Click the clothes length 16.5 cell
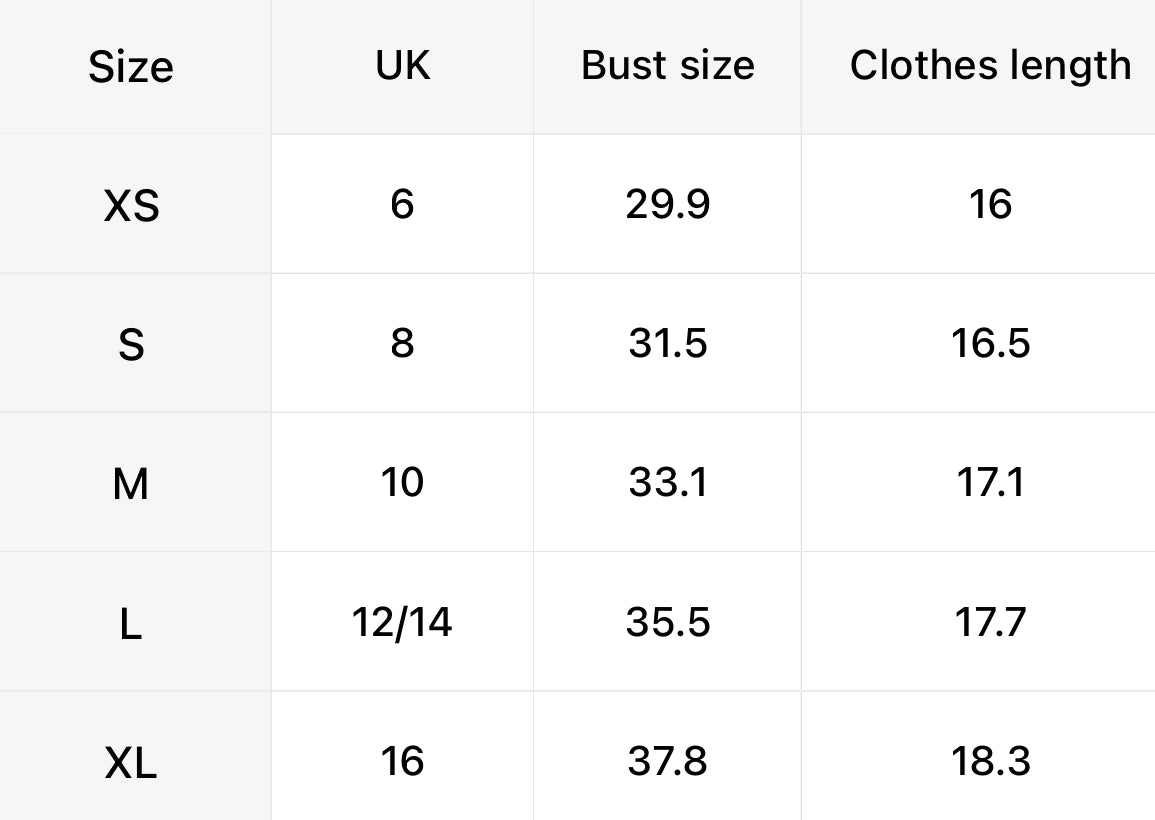1155x820 pixels. click(x=979, y=343)
